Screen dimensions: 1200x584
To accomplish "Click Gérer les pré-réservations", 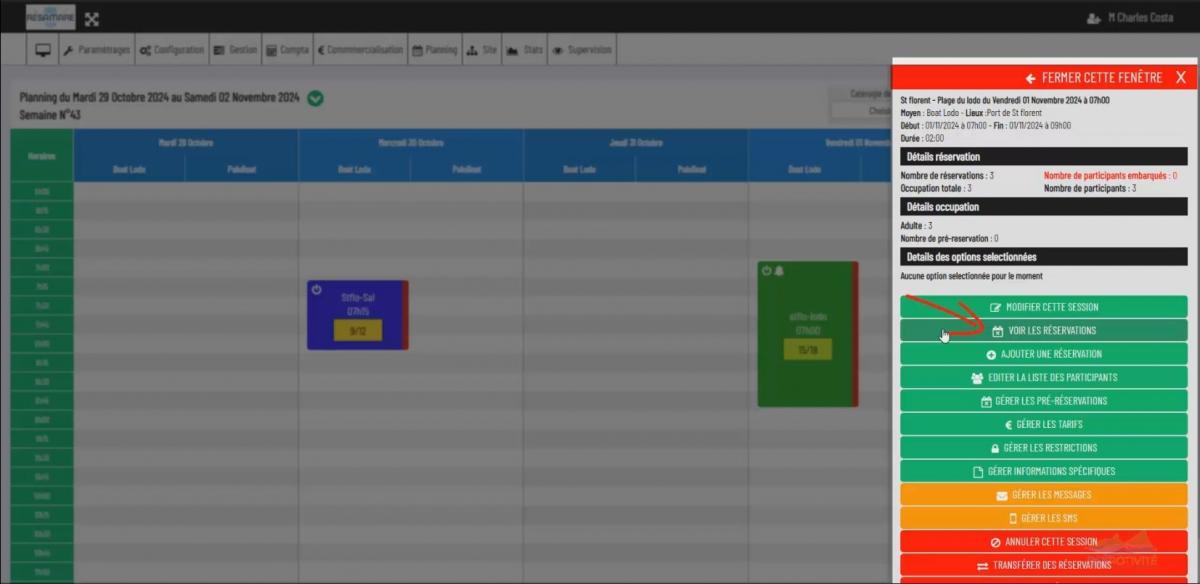I will (x=1044, y=401).
